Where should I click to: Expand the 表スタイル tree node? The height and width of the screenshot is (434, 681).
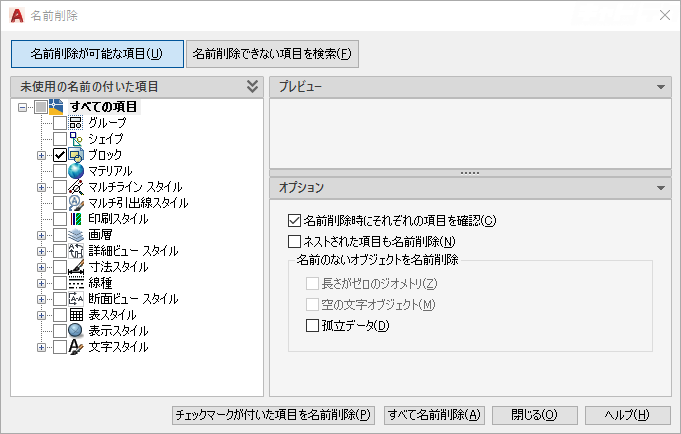tap(41, 315)
